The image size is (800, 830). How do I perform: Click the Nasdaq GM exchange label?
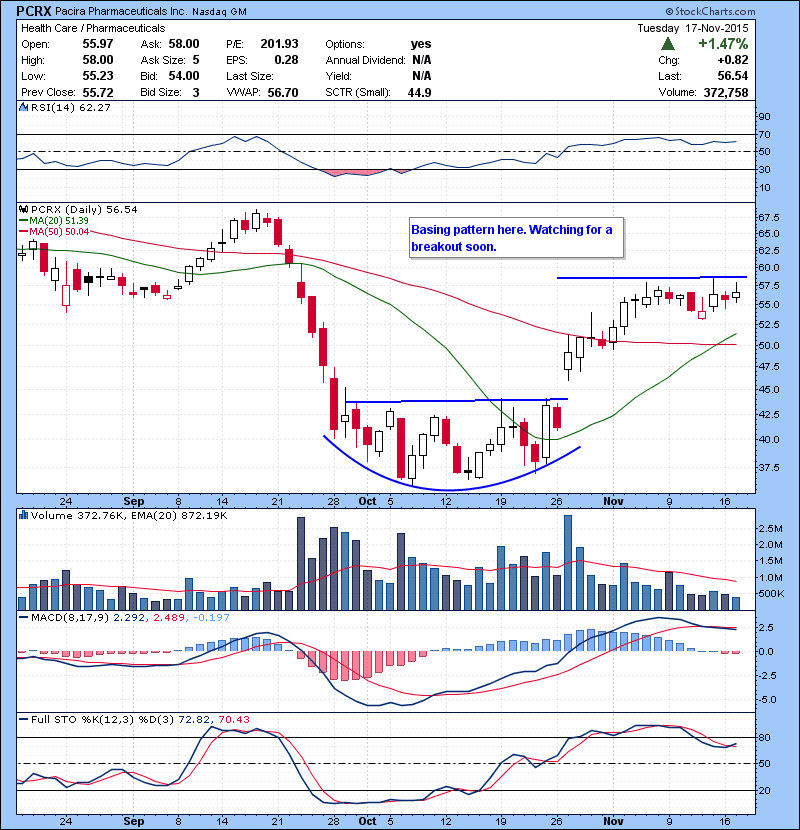(219, 12)
